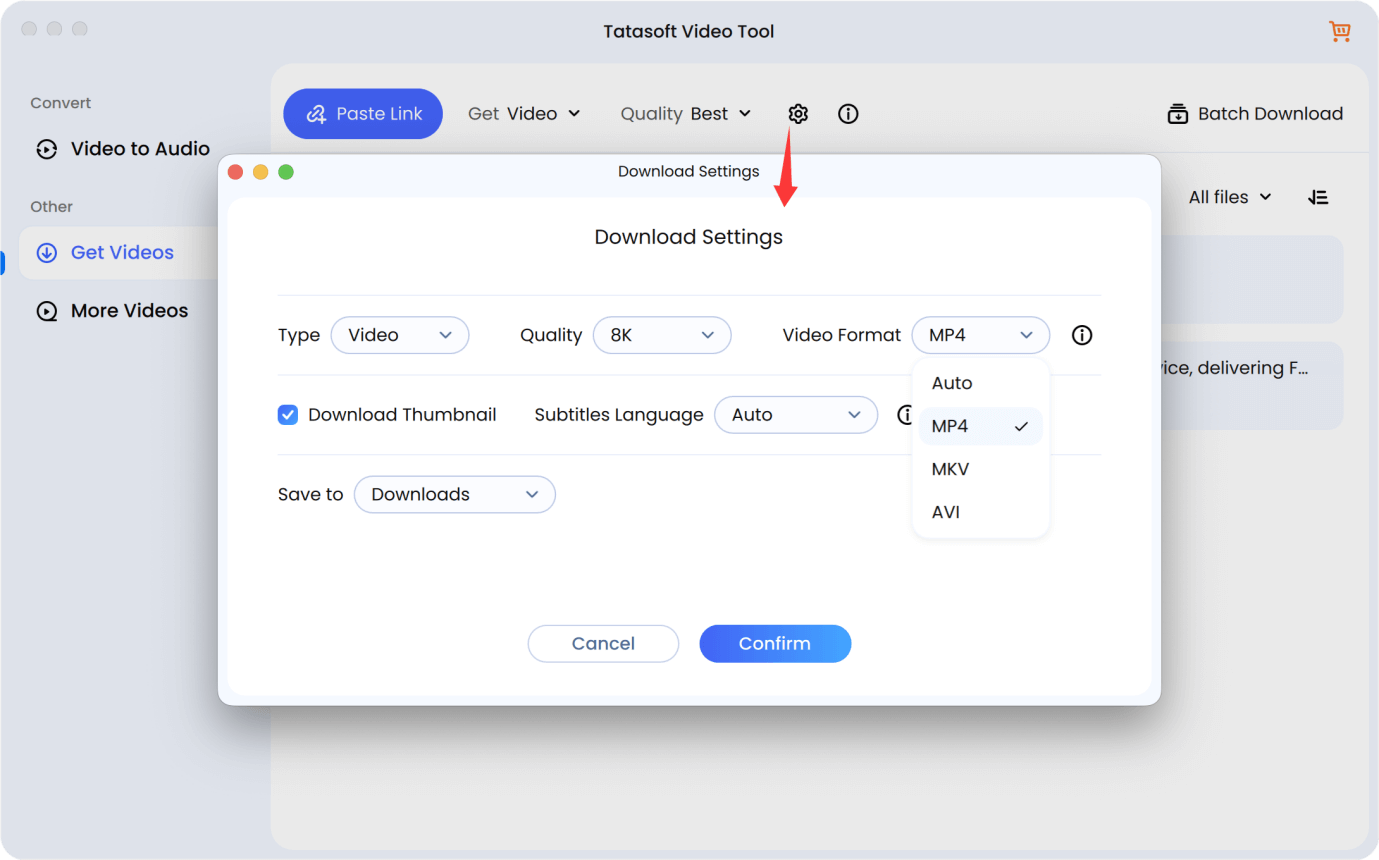Confirm the download settings
Image resolution: width=1379 pixels, height=860 pixels.
[775, 643]
